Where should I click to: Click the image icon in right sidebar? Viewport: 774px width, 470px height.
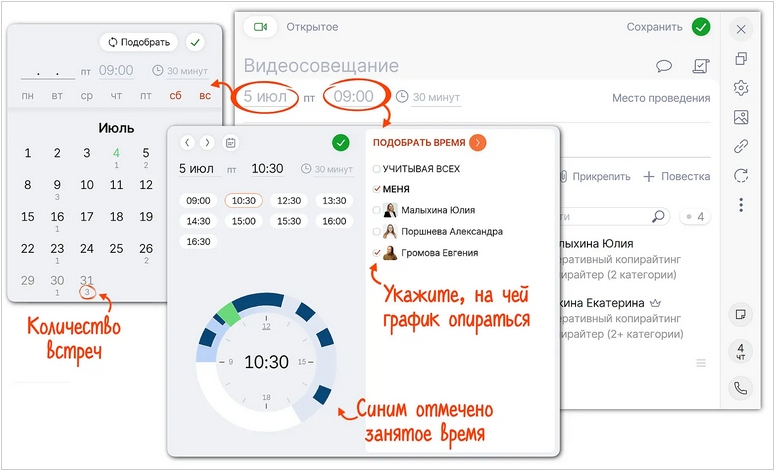pyautogui.click(x=741, y=117)
